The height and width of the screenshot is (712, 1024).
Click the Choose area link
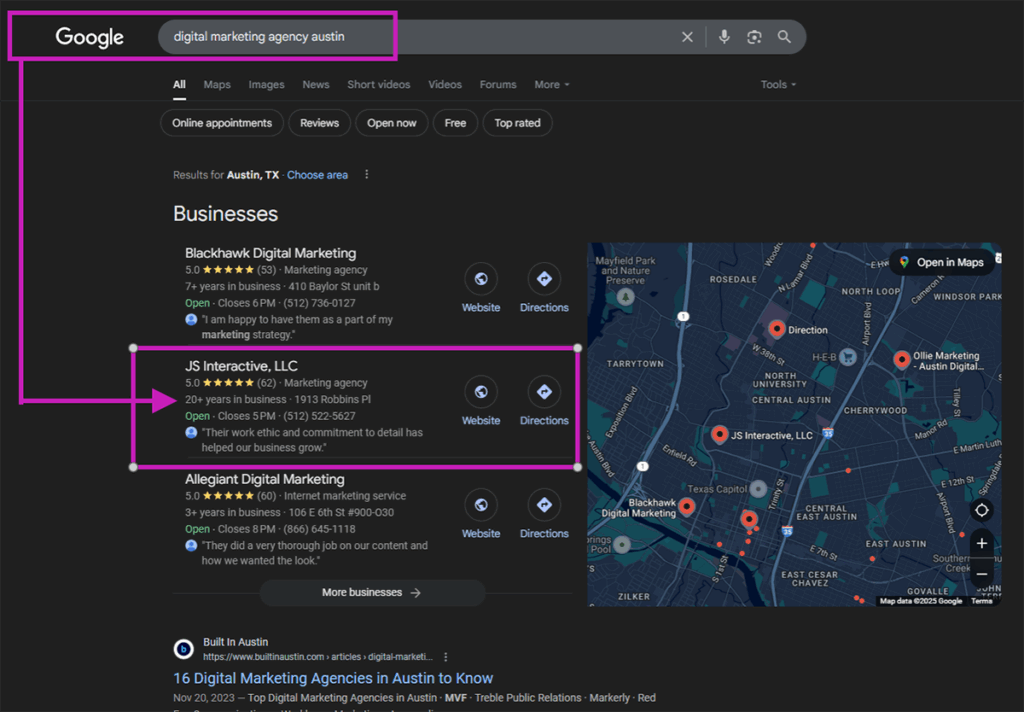point(317,175)
